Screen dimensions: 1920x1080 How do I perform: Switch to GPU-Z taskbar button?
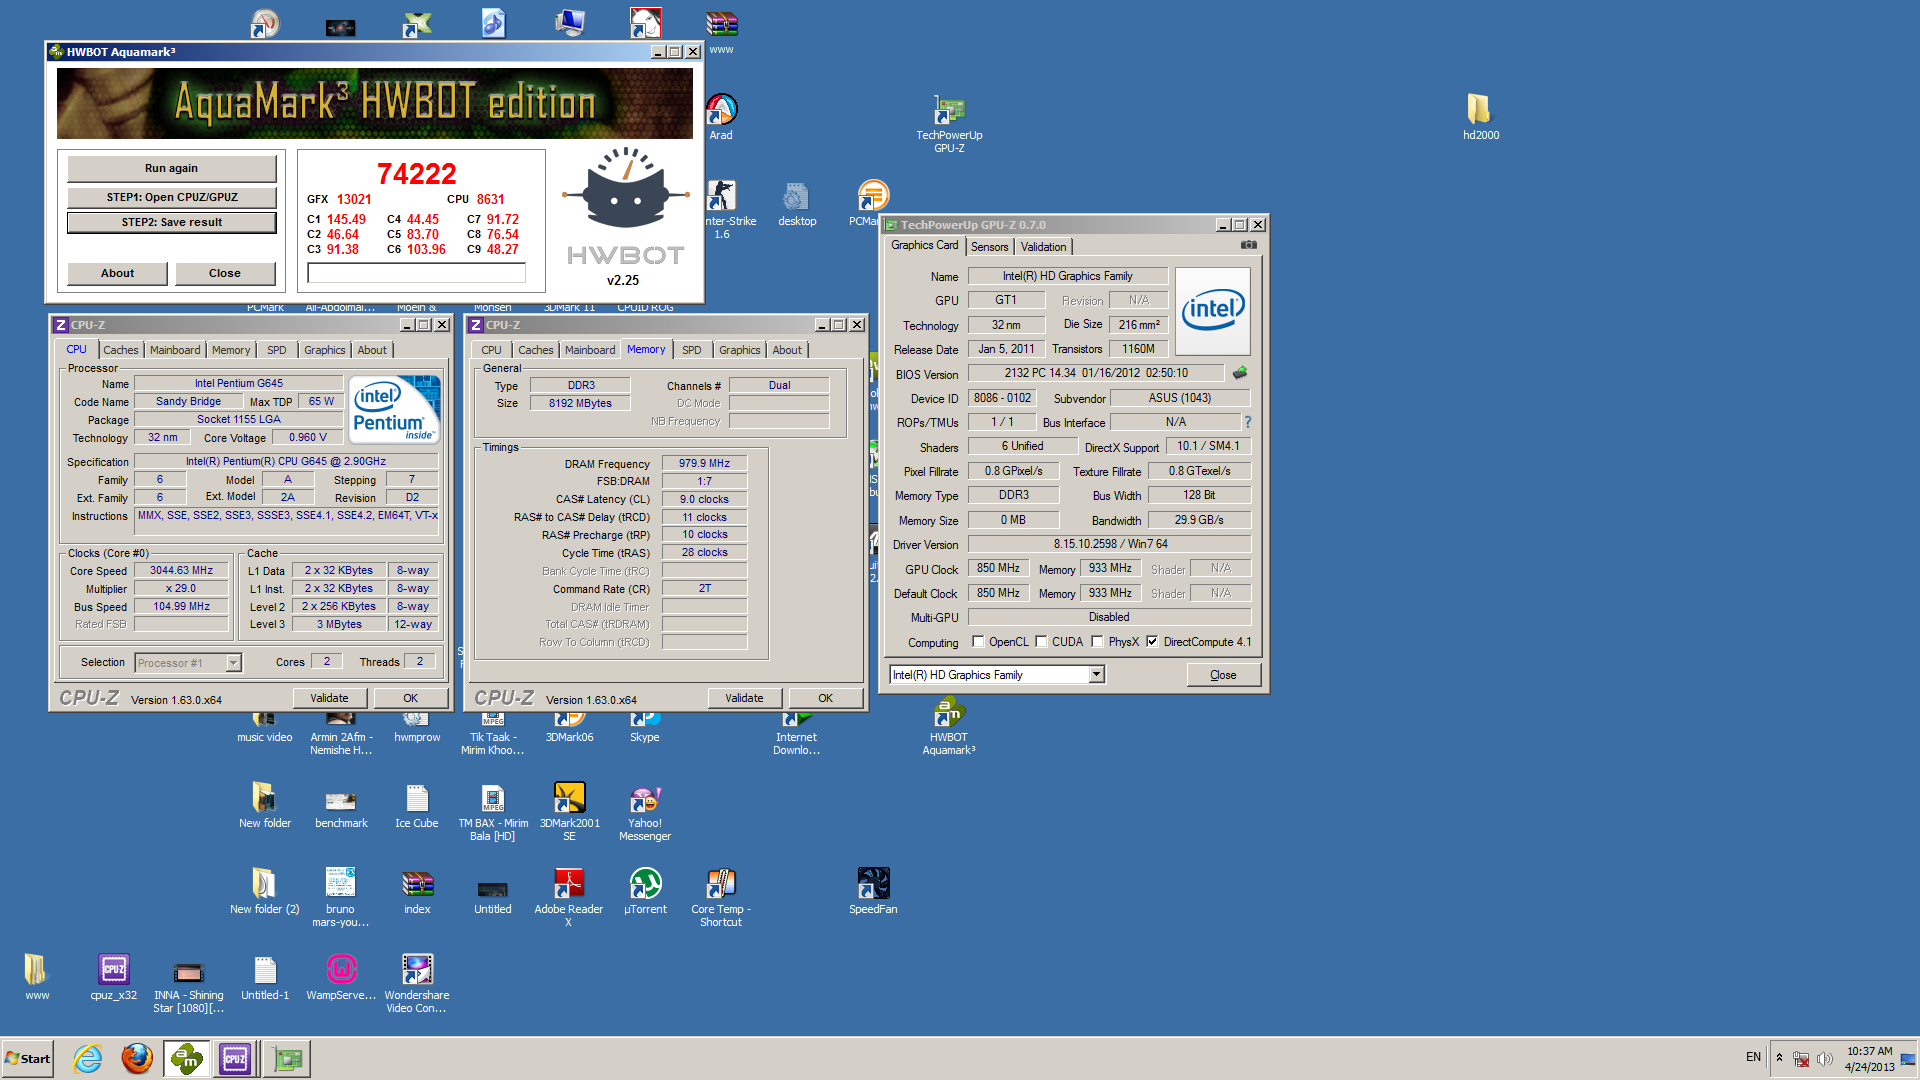(287, 1058)
